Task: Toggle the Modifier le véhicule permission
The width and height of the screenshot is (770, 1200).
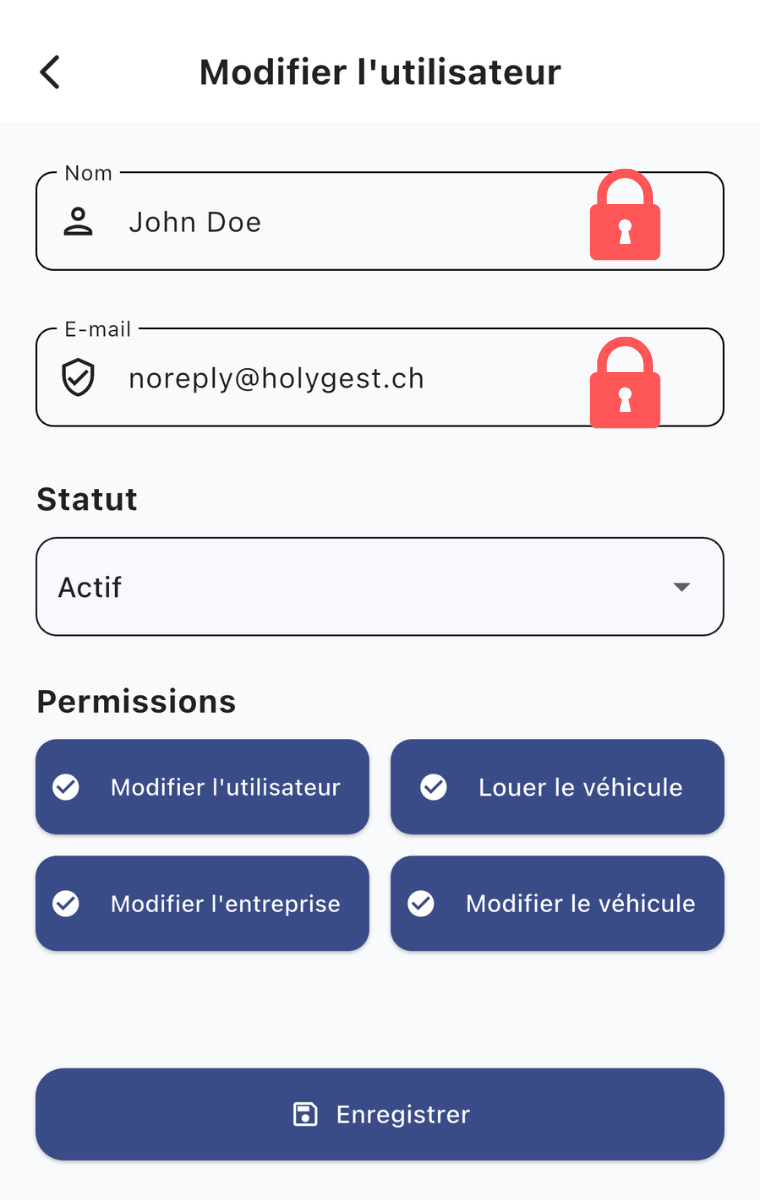Action: pyautogui.click(x=557, y=903)
